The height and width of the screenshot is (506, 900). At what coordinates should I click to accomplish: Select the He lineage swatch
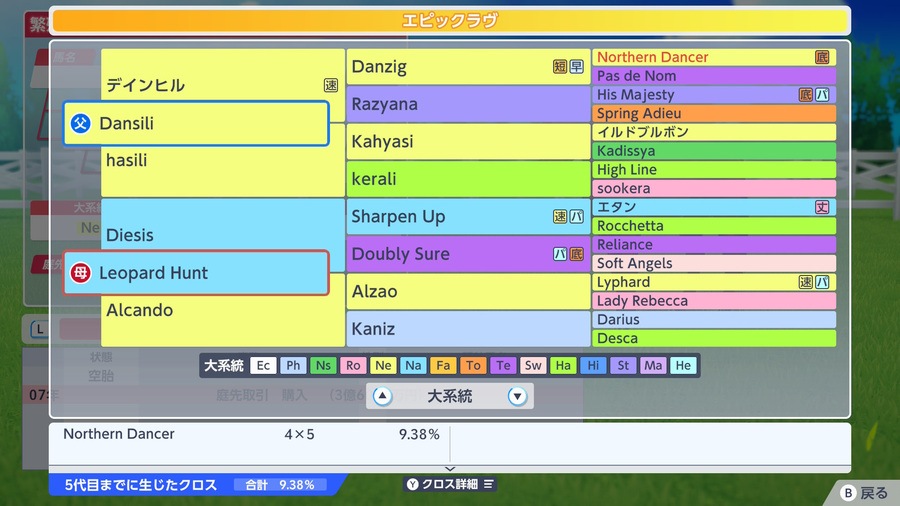[683, 365]
